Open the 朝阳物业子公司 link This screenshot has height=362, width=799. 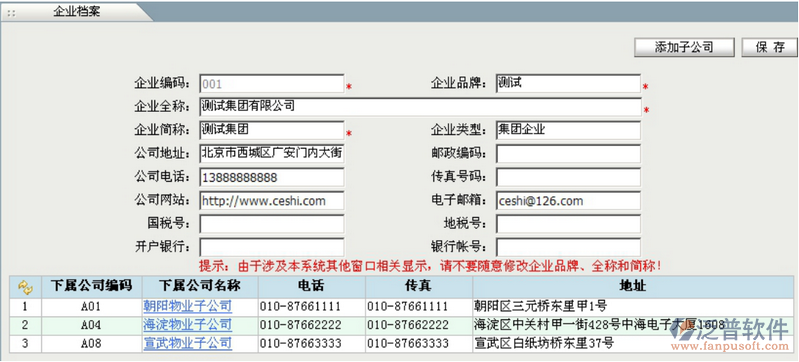click(188, 306)
